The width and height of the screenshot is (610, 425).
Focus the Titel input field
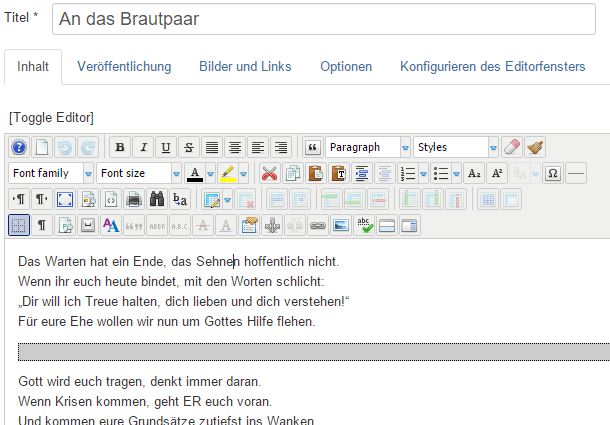tap(324, 19)
